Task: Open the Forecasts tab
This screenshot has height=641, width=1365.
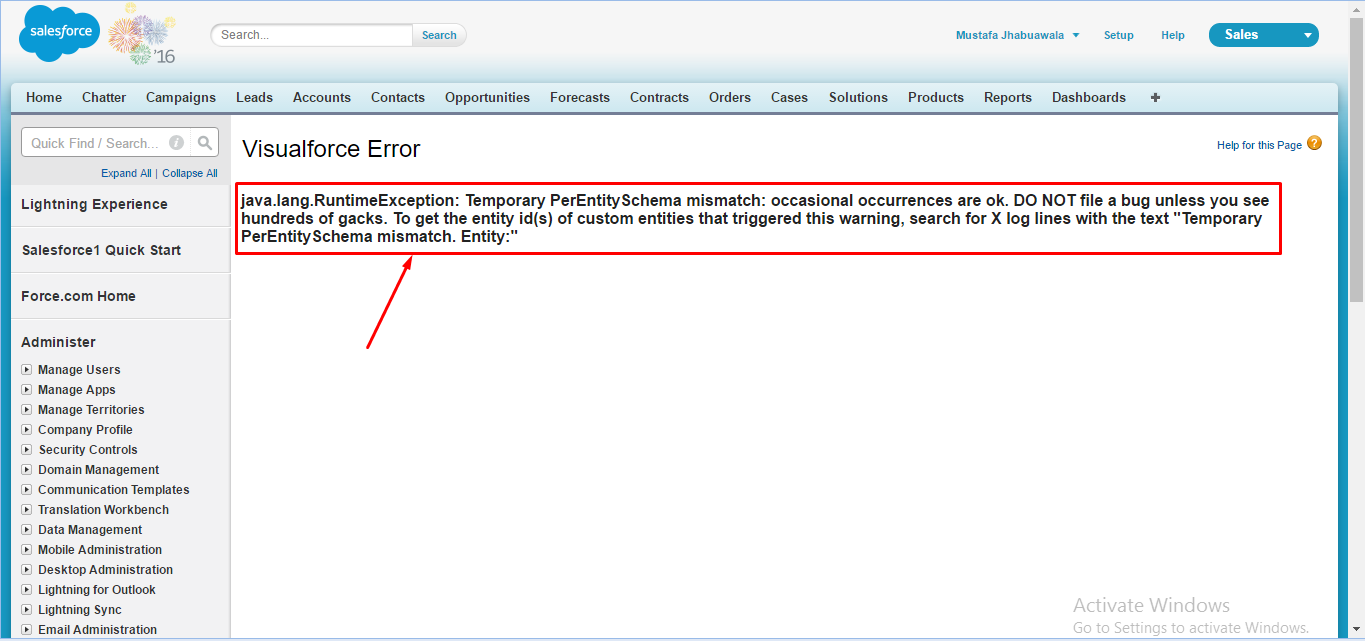Action: pyautogui.click(x=580, y=98)
